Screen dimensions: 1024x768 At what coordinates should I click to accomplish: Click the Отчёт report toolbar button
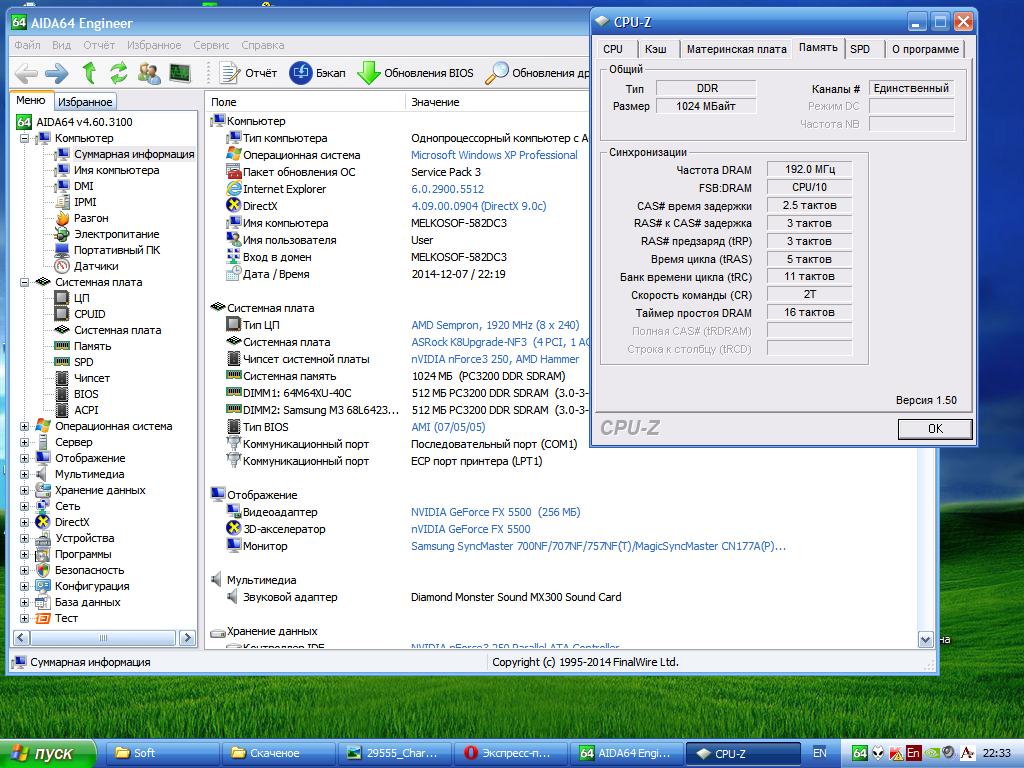click(x=248, y=72)
